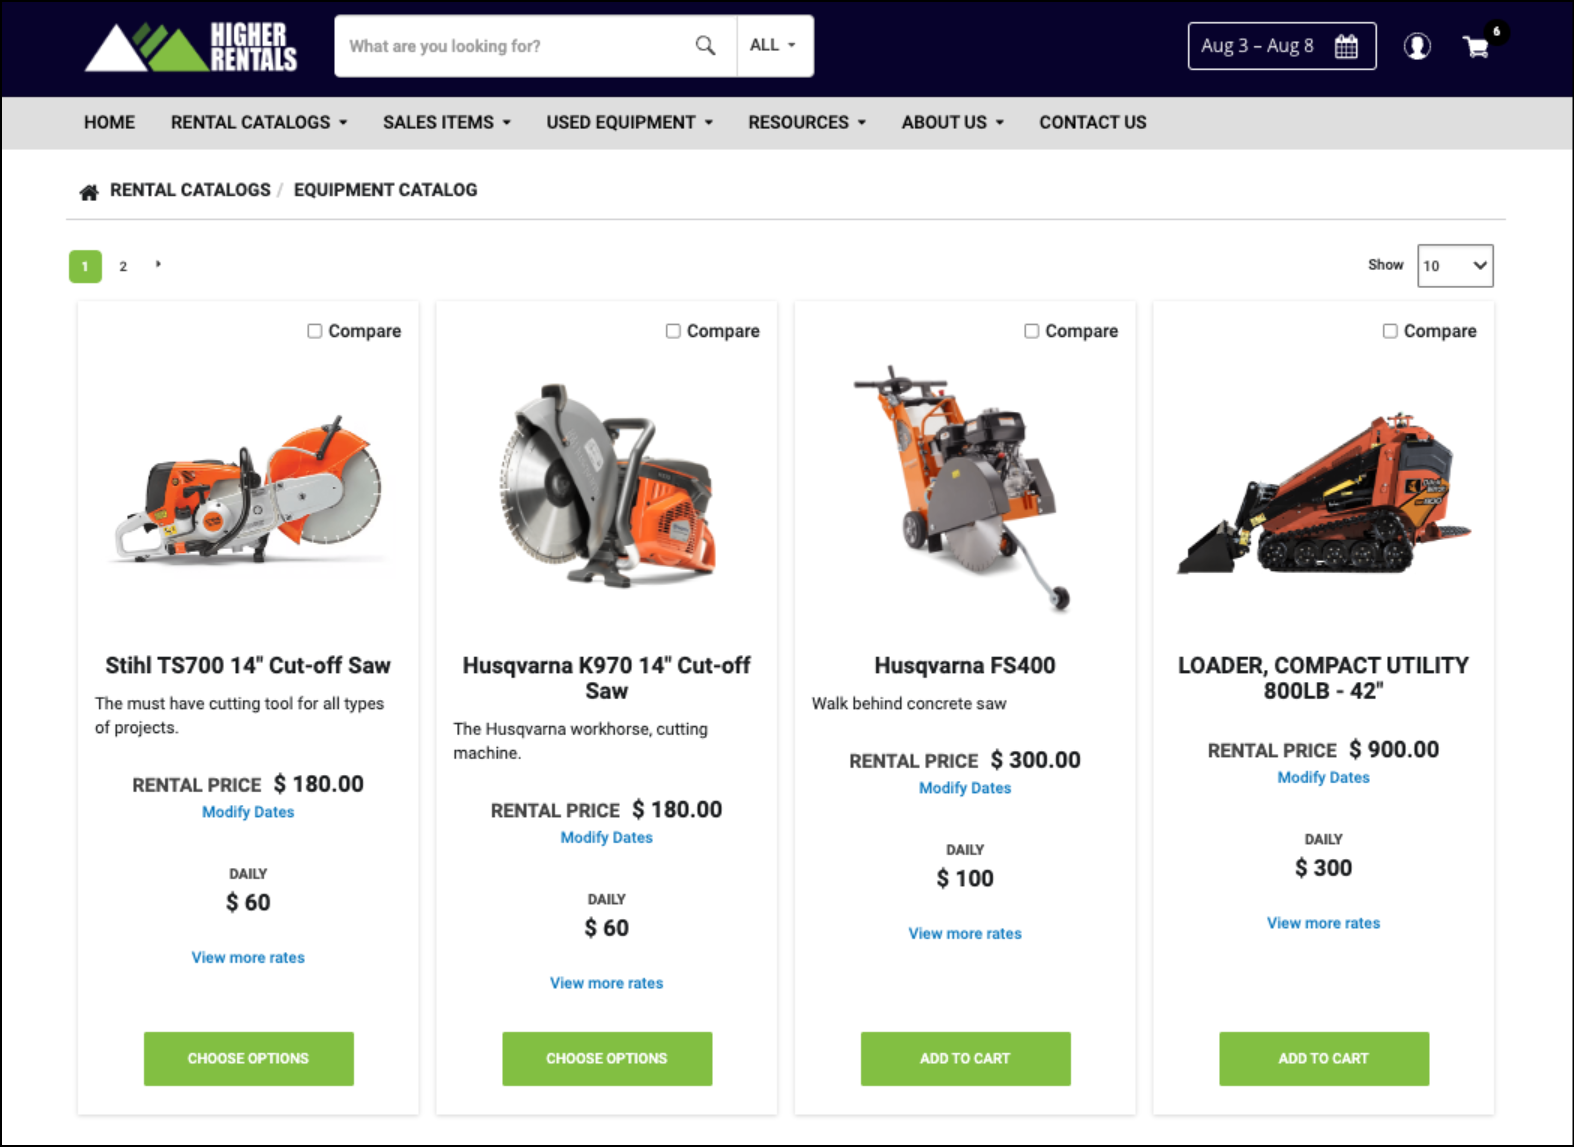Open the user account icon
This screenshot has height=1147, width=1574.
point(1417,46)
